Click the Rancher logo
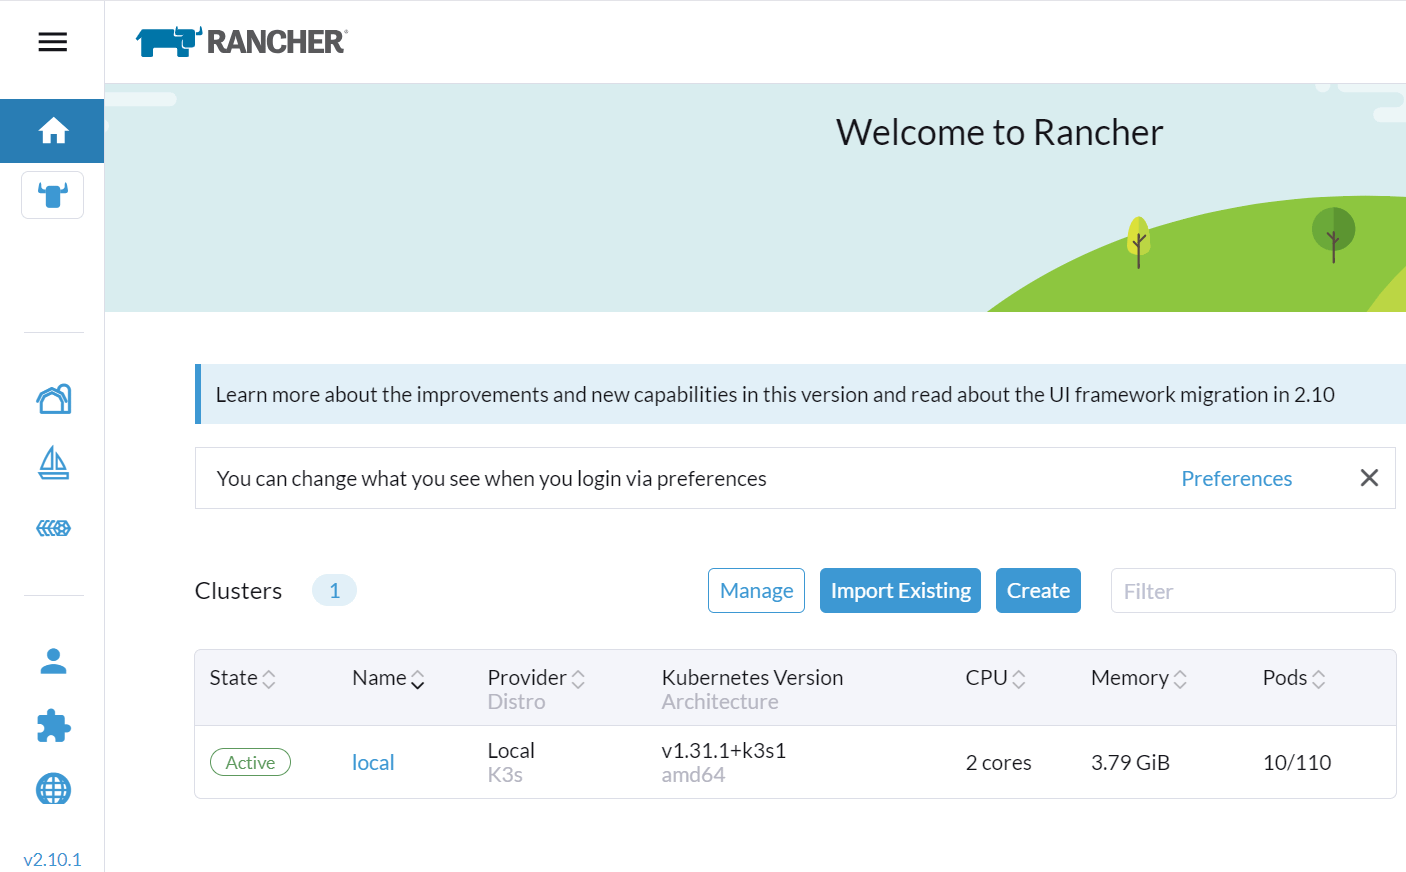The height and width of the screenshot is (872, 1406). pos(241,42)
